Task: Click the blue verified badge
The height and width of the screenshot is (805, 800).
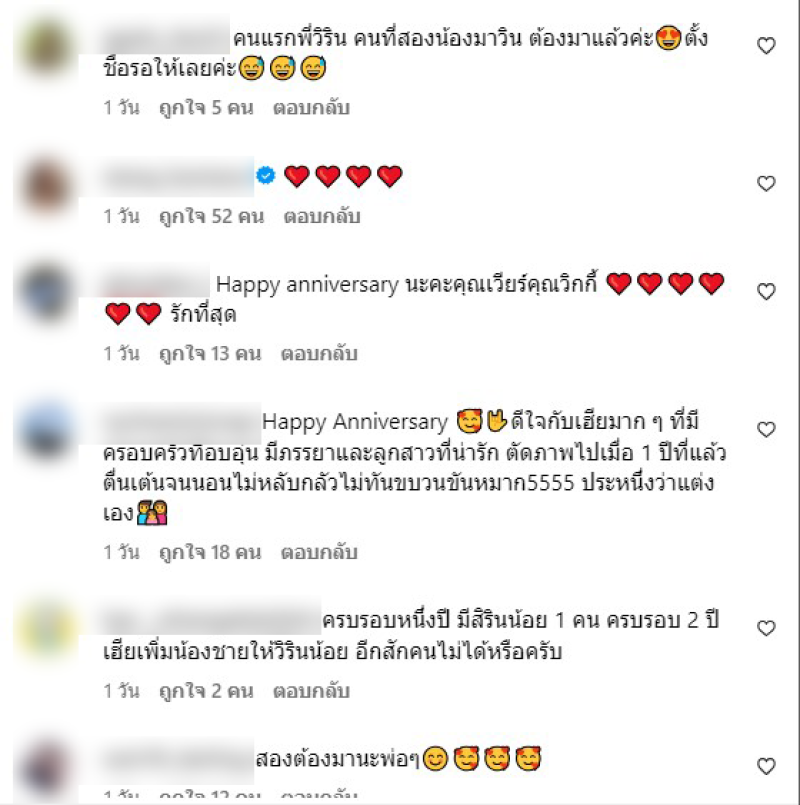Action: [265, 176]
